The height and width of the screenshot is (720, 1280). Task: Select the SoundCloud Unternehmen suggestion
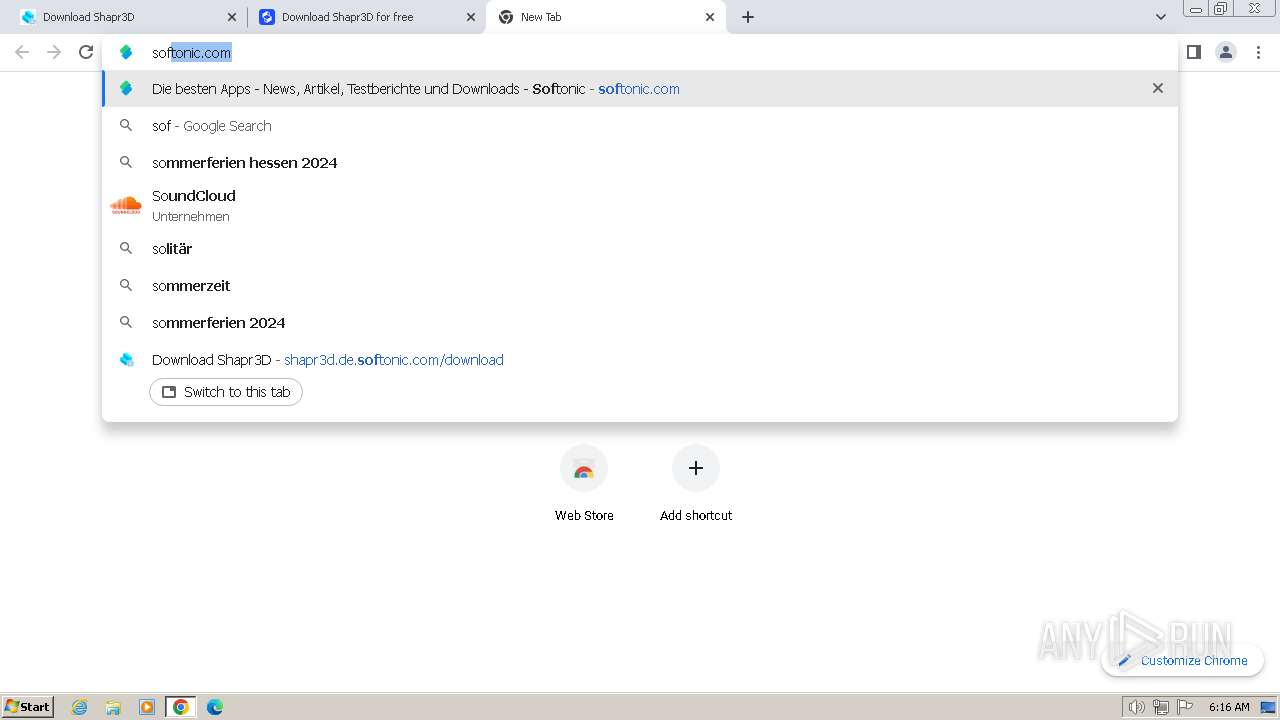click(x=640, y=205)
